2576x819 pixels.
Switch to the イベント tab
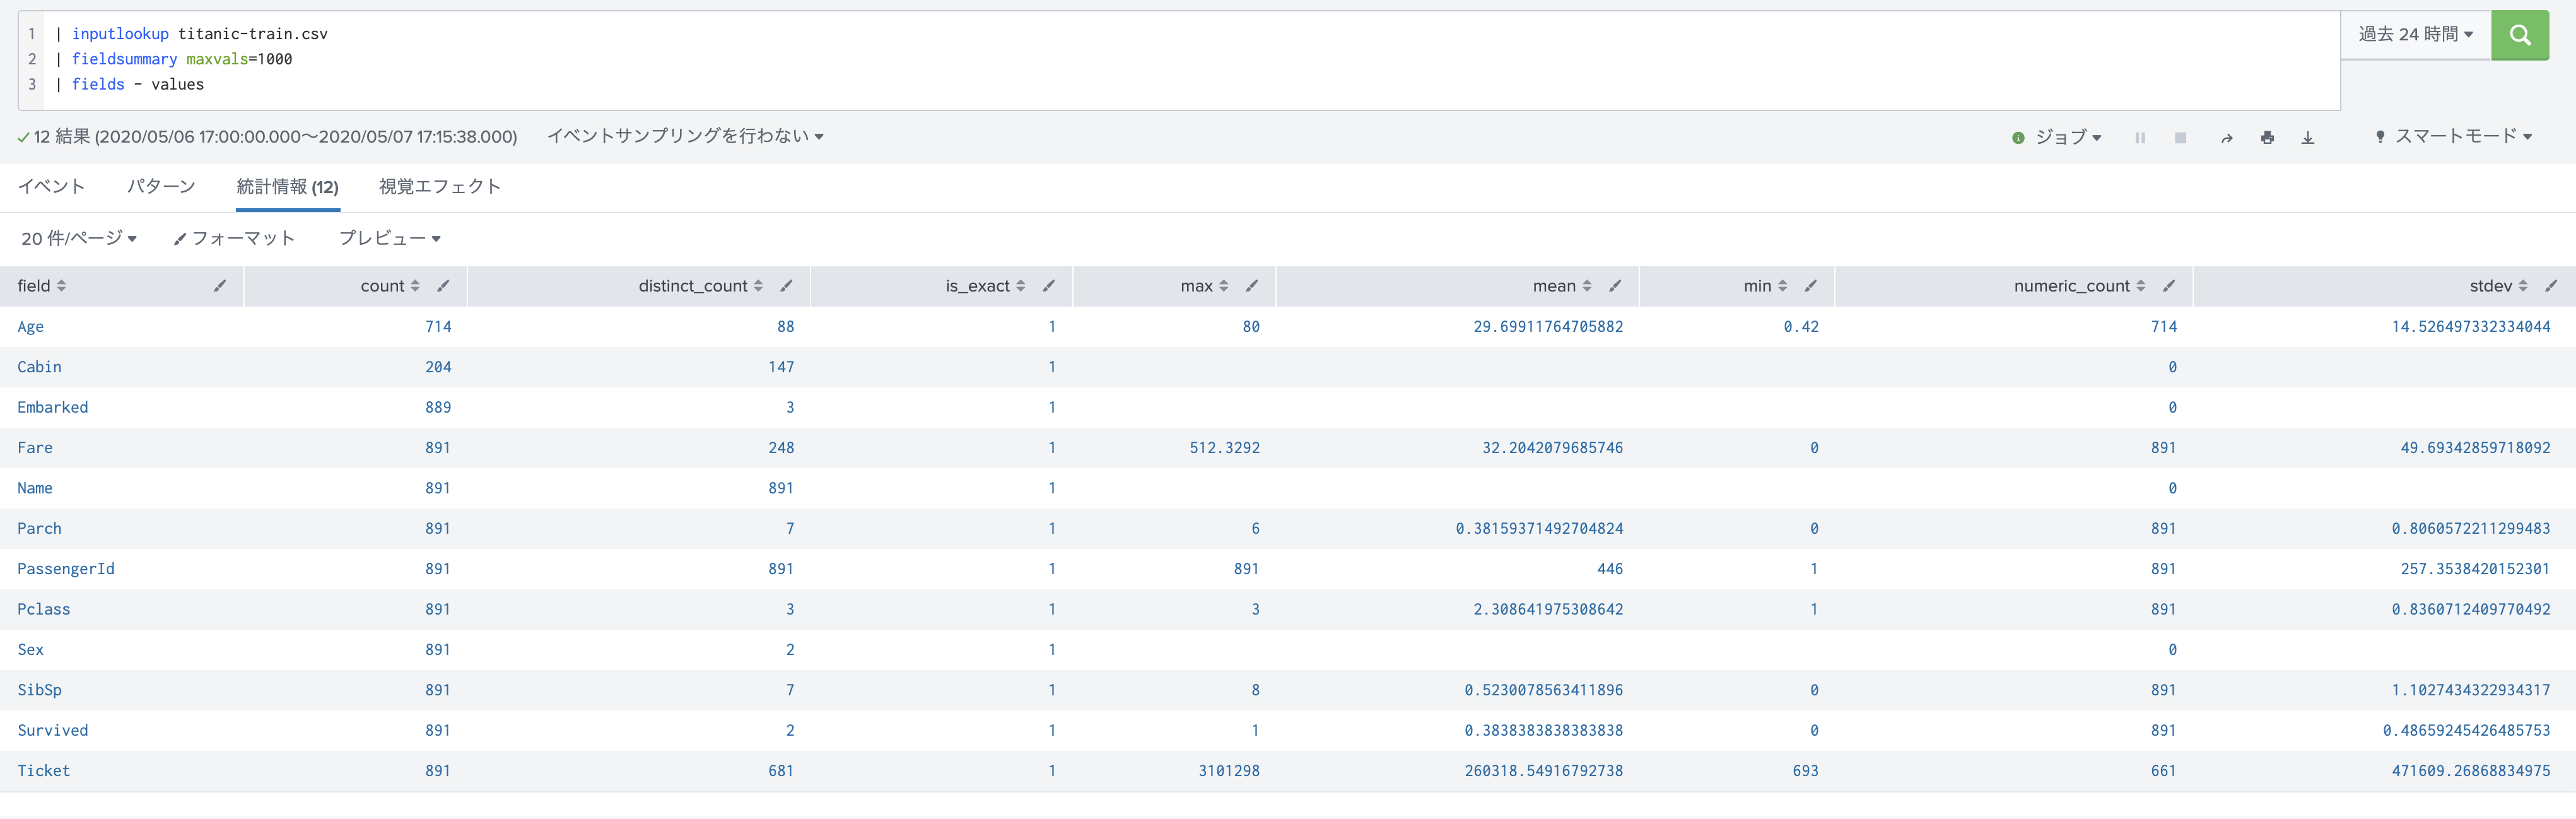[51, 187]
